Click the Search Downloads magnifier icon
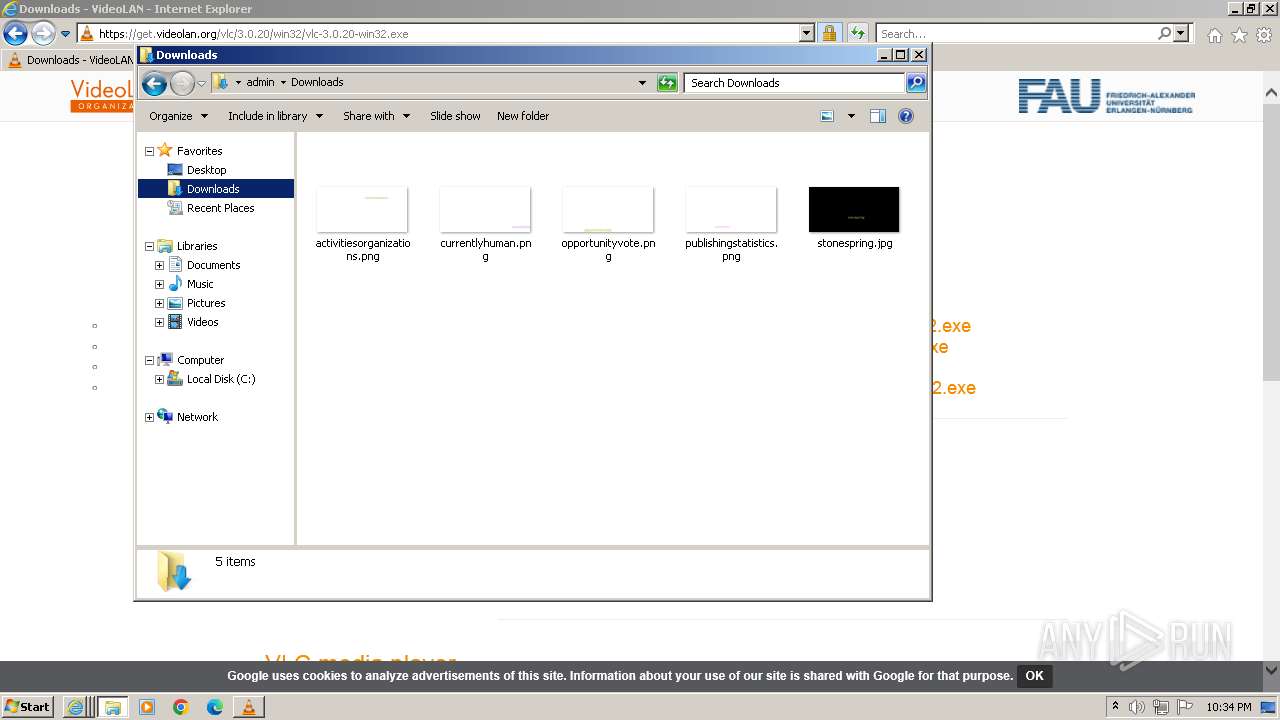Image resolution: width=1280 pixels, height=720 pixels. tap(916, 83)
